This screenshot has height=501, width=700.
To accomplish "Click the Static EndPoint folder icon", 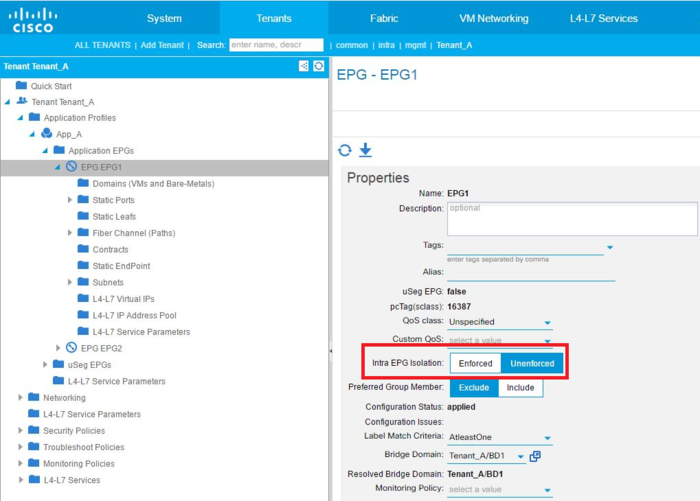I will [x=83, y=265].
